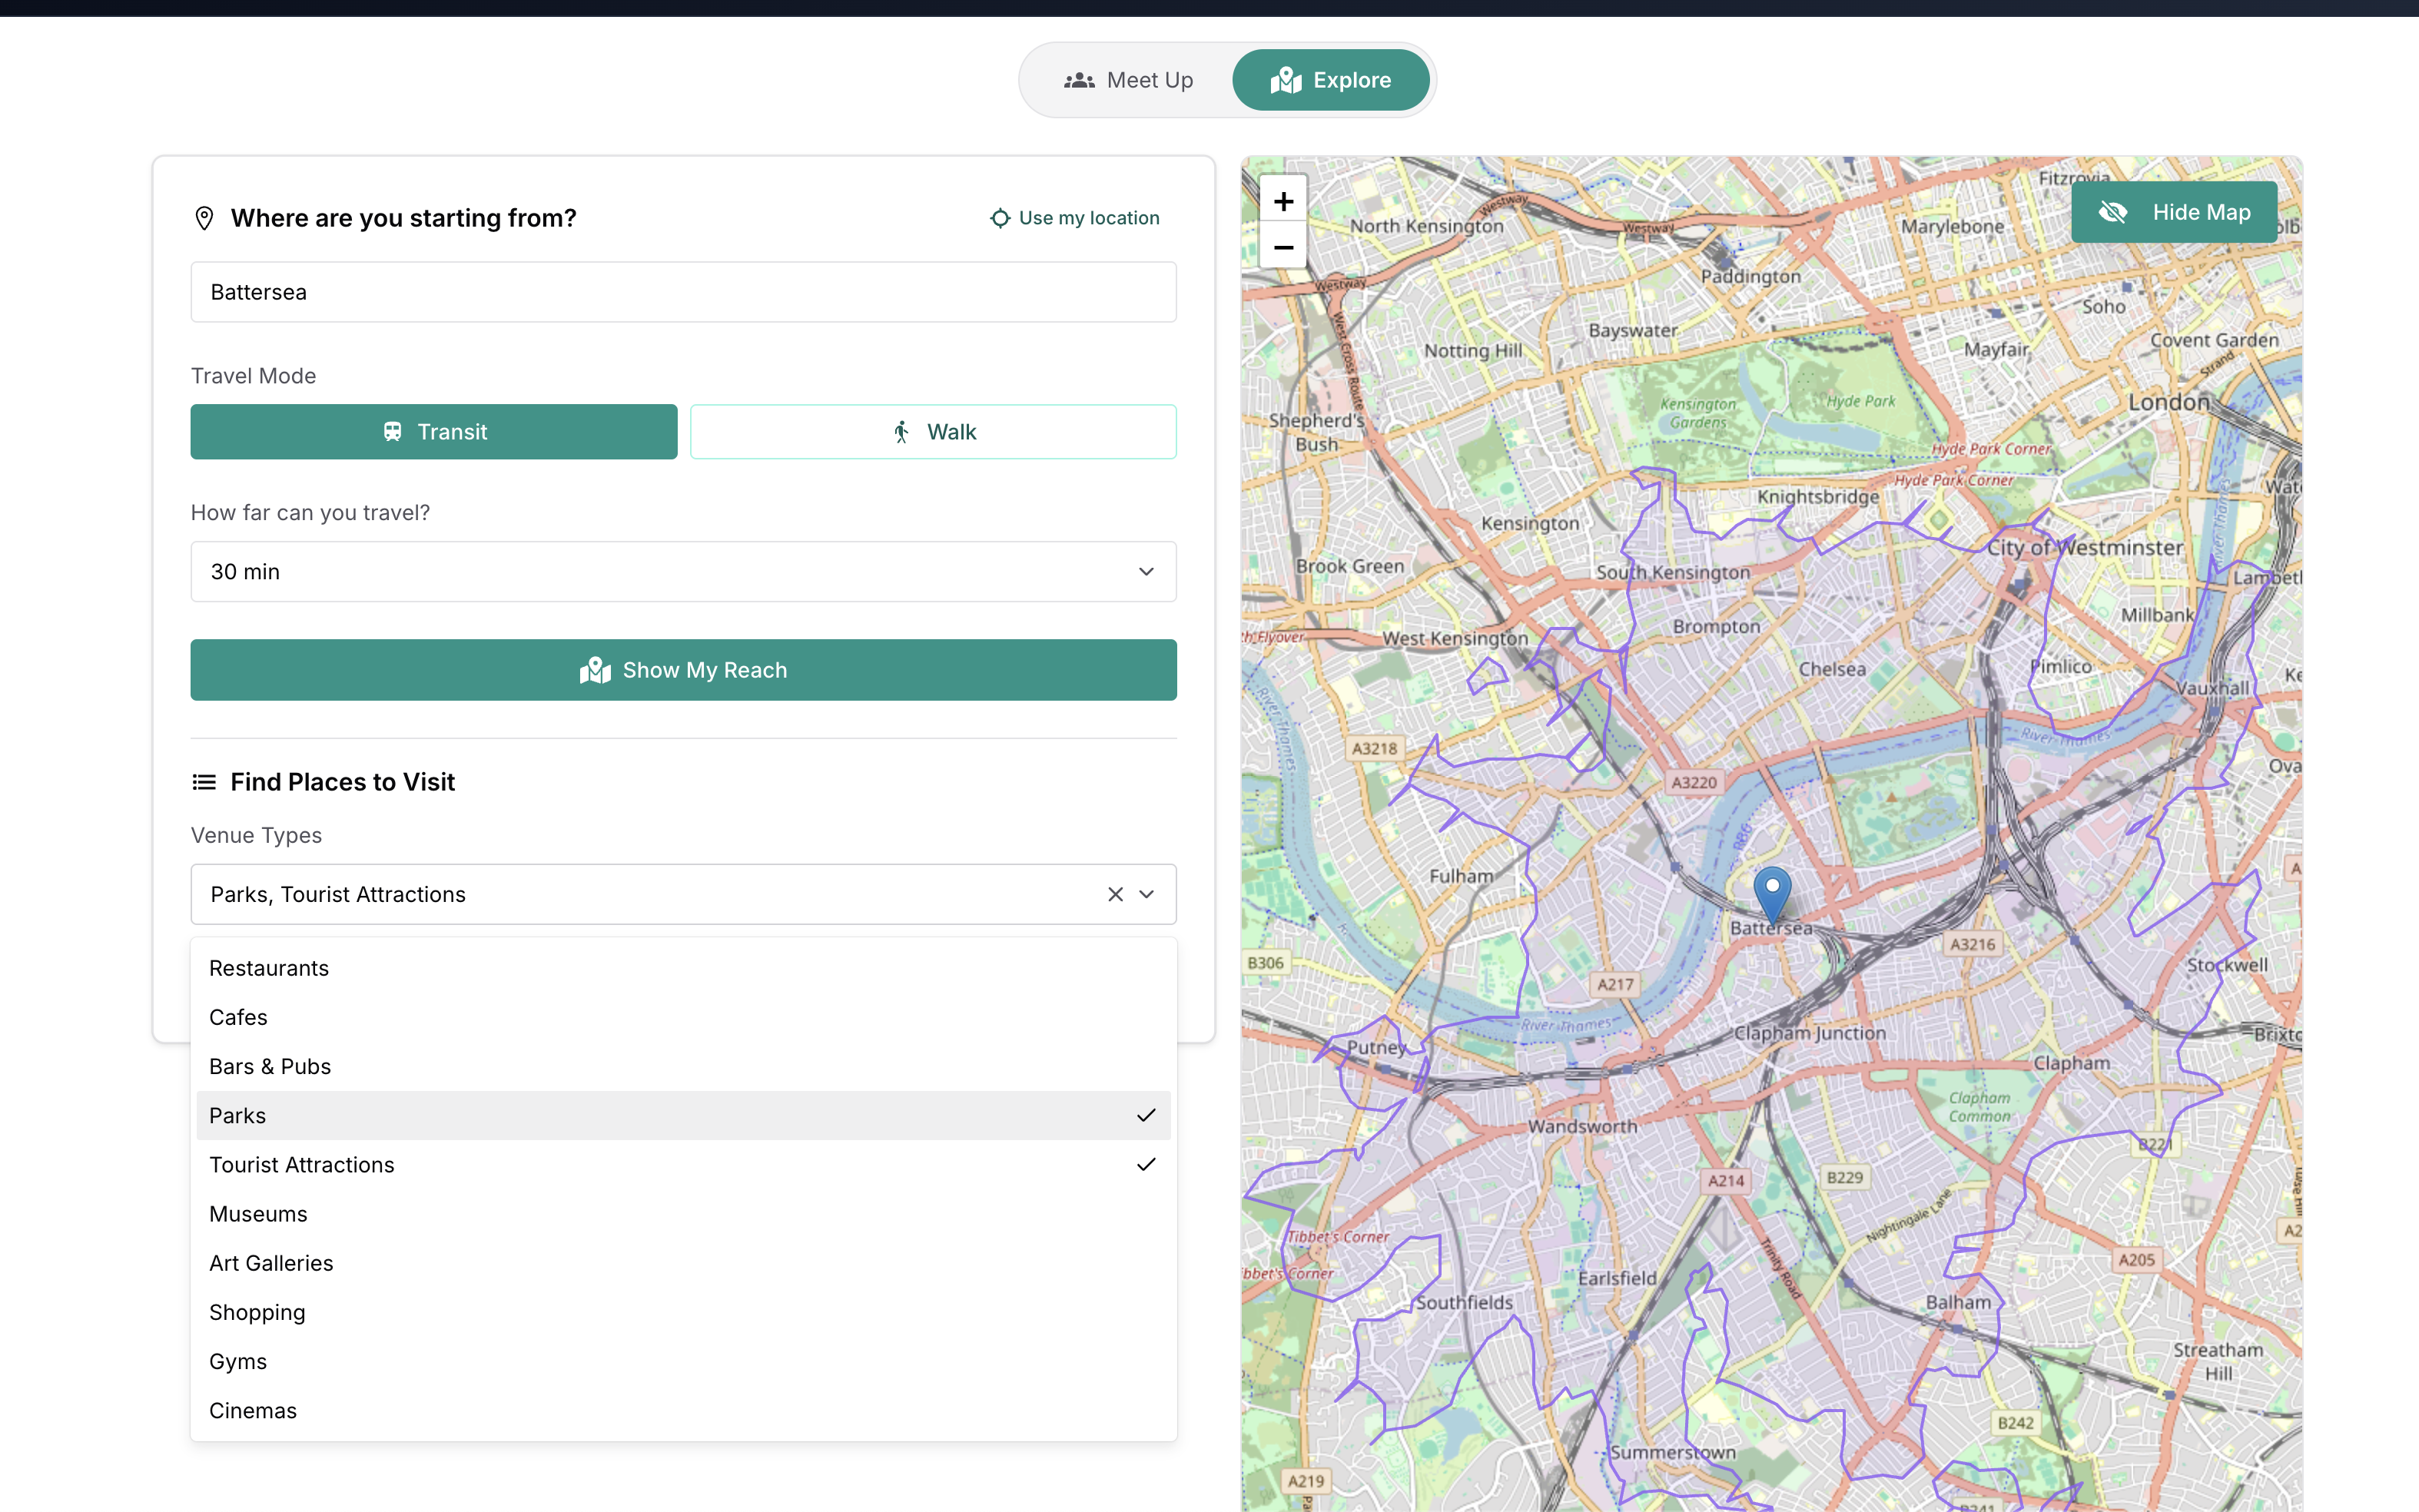
Task: Select Transit travel mode
Action: [x=433, y=432]
